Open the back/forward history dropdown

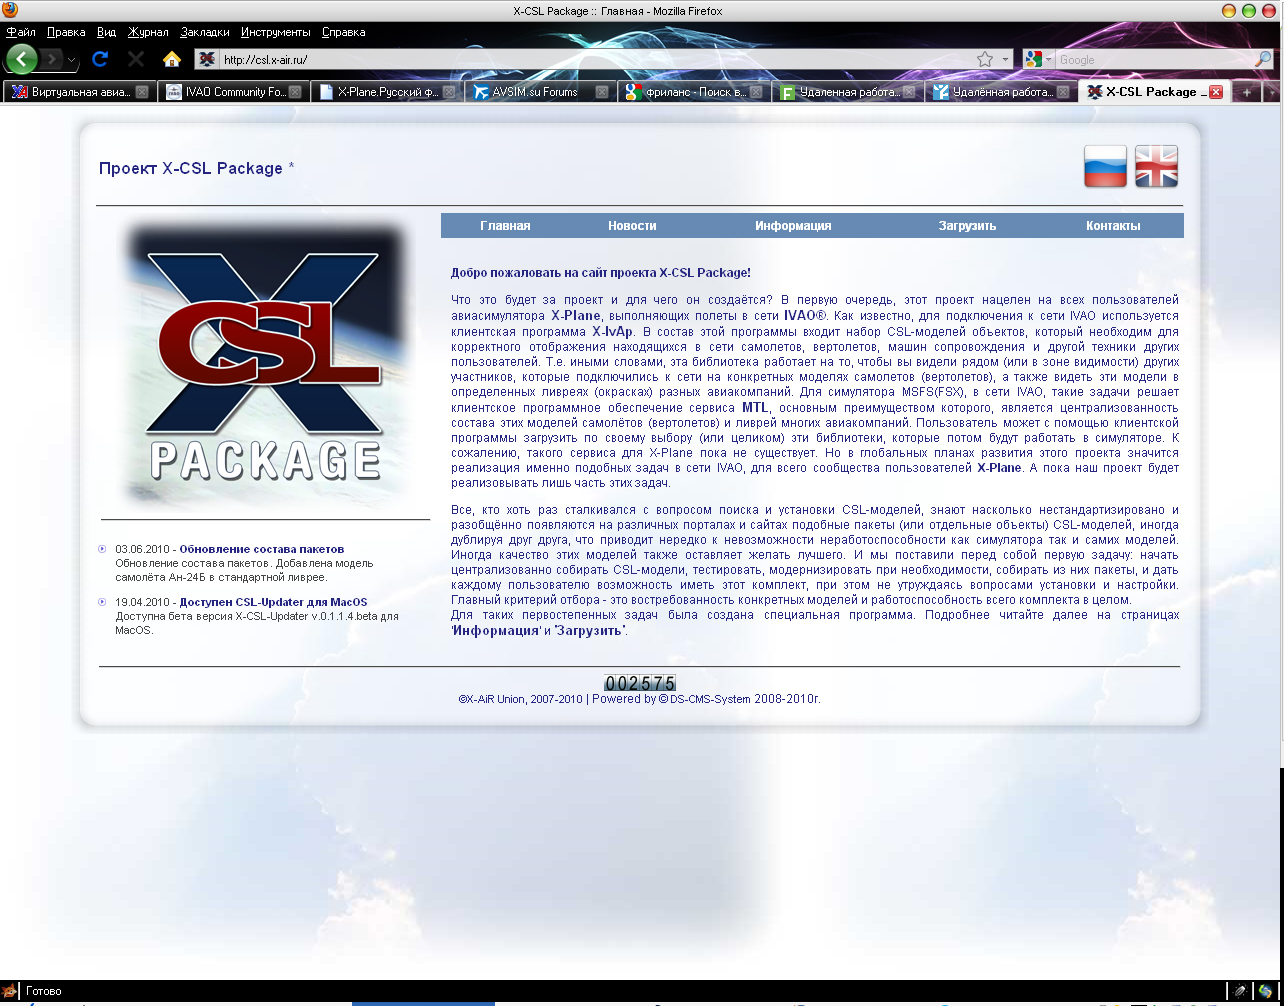[x=72, y=60]
